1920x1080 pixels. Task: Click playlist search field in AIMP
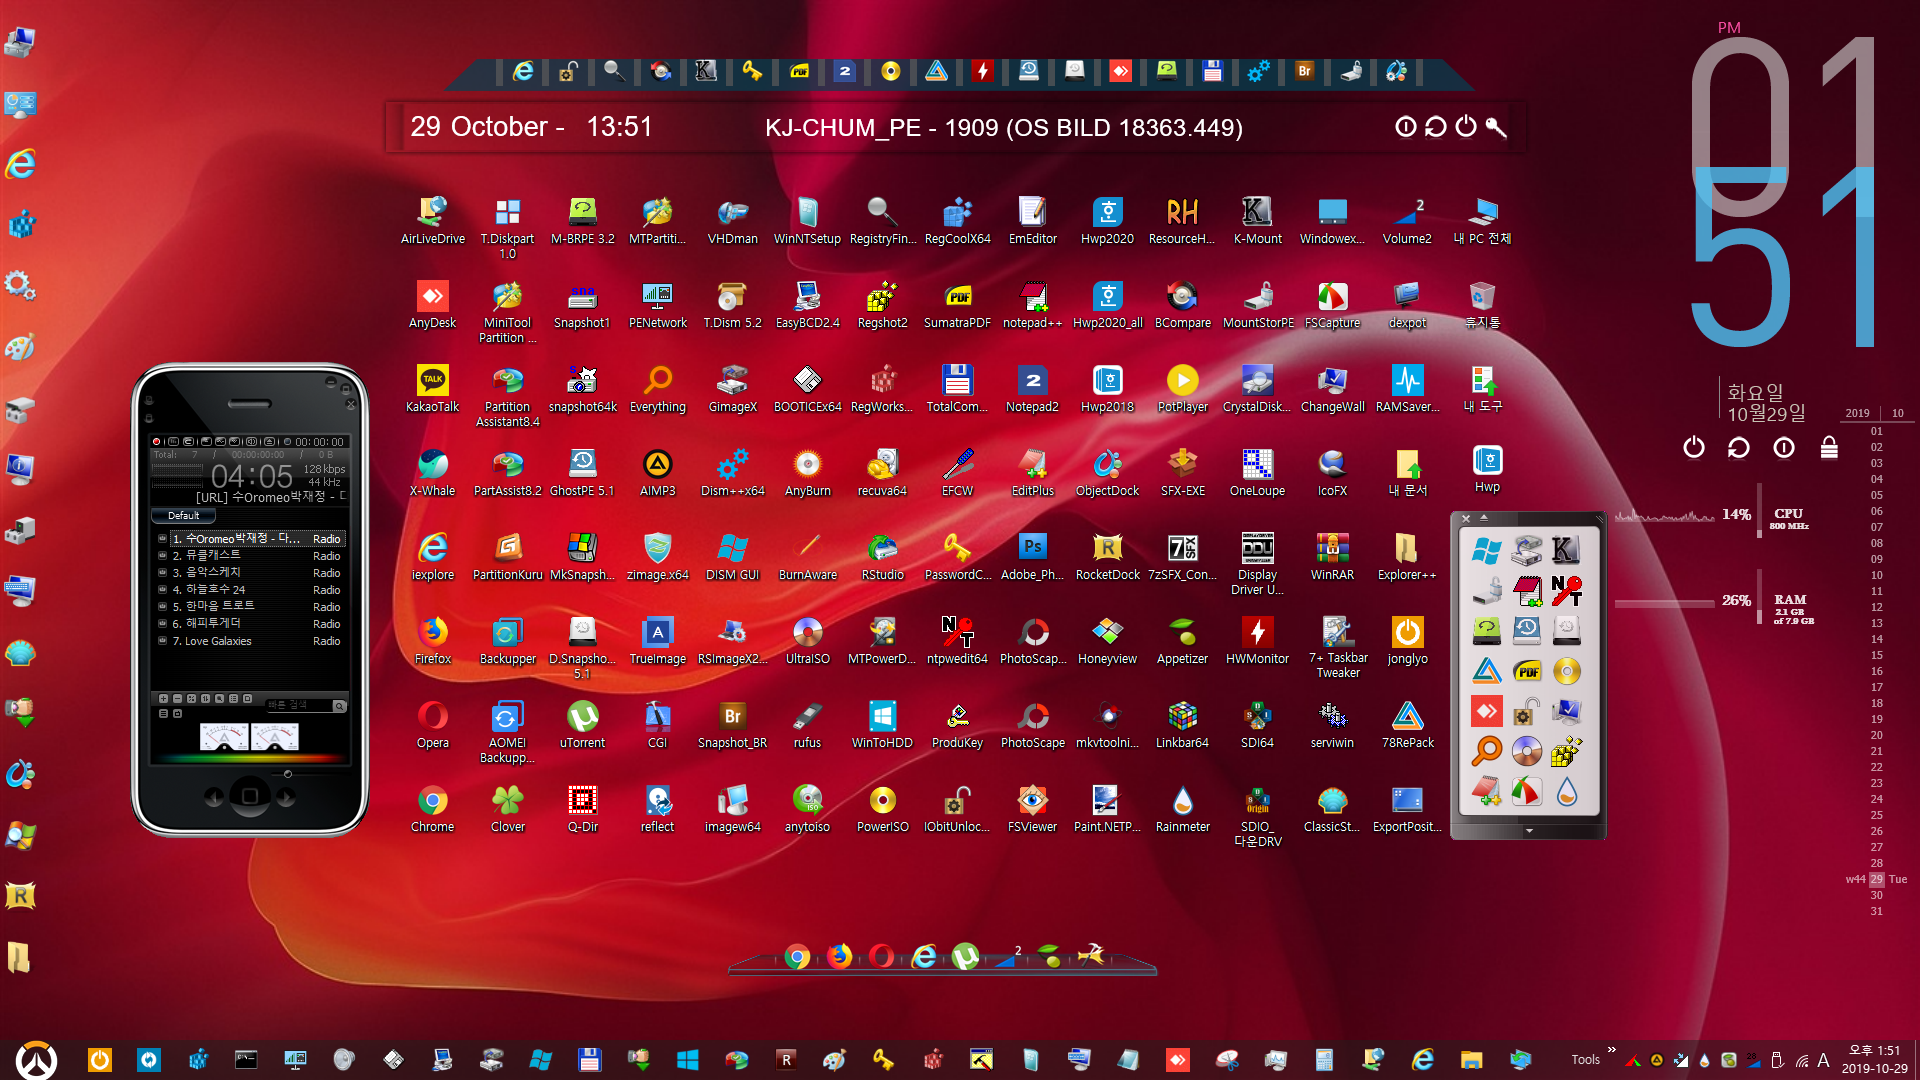298,706
